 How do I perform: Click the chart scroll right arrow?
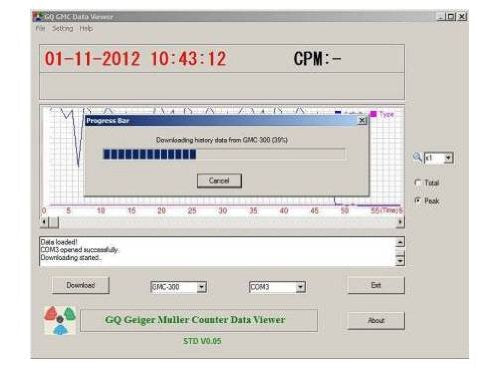pyautogui.click(x=400, y=222)
